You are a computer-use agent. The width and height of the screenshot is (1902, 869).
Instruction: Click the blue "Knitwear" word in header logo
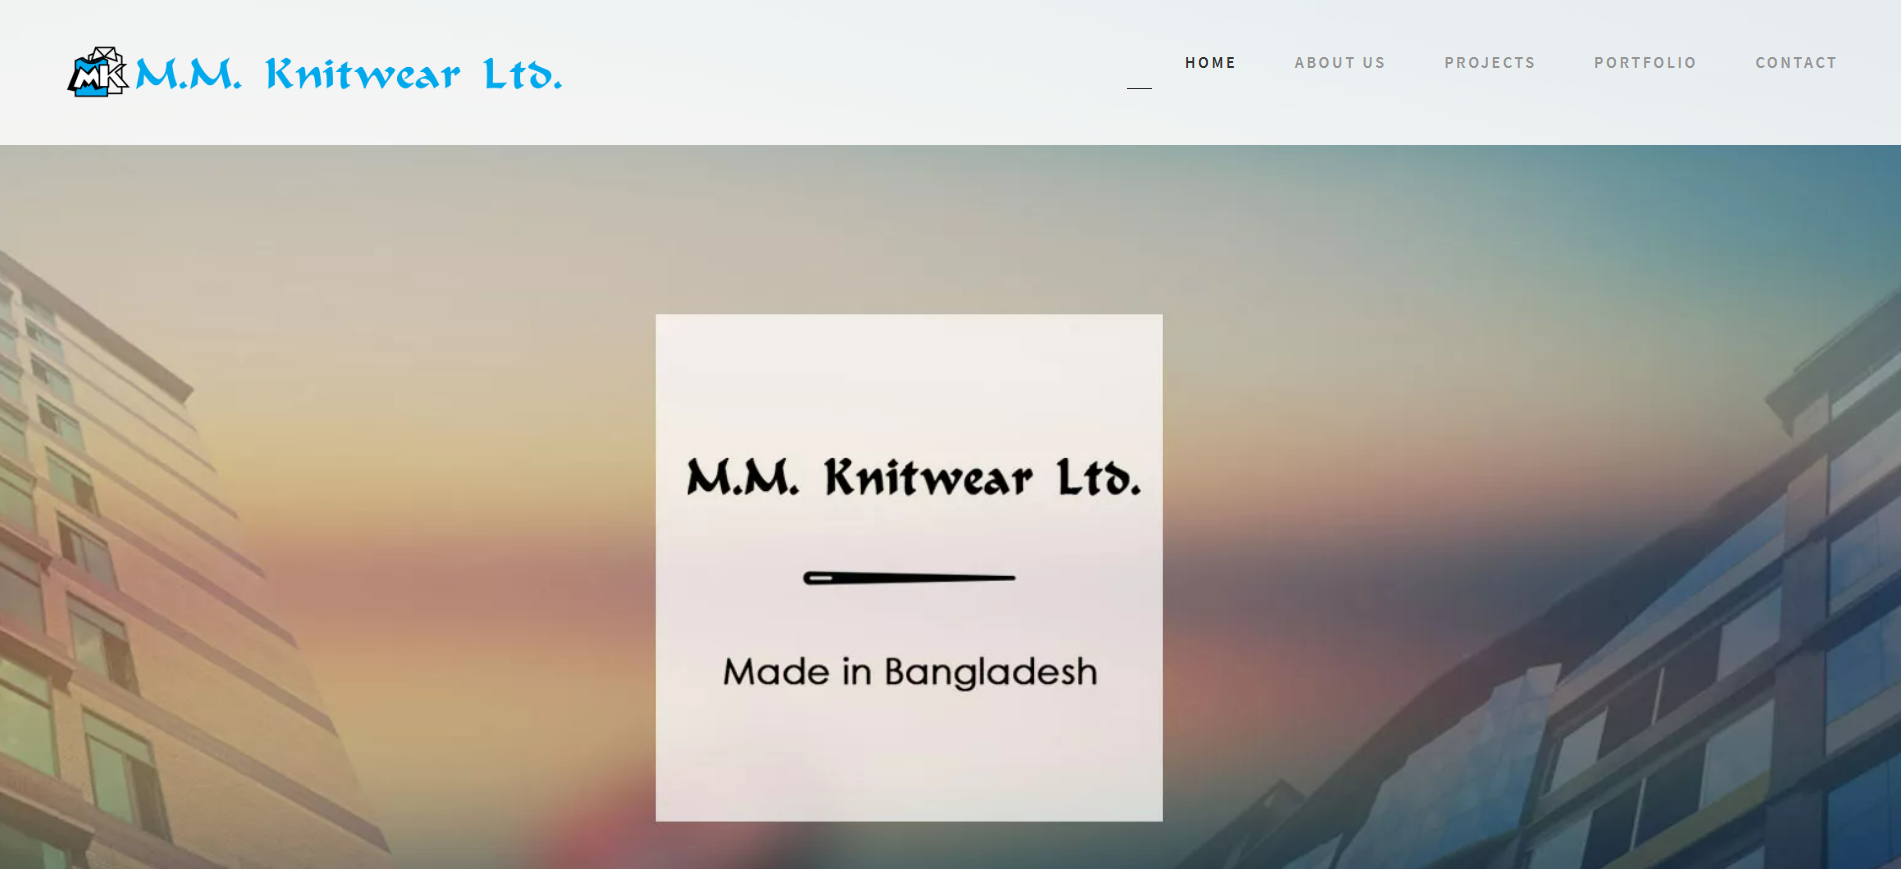click(363, 74)
